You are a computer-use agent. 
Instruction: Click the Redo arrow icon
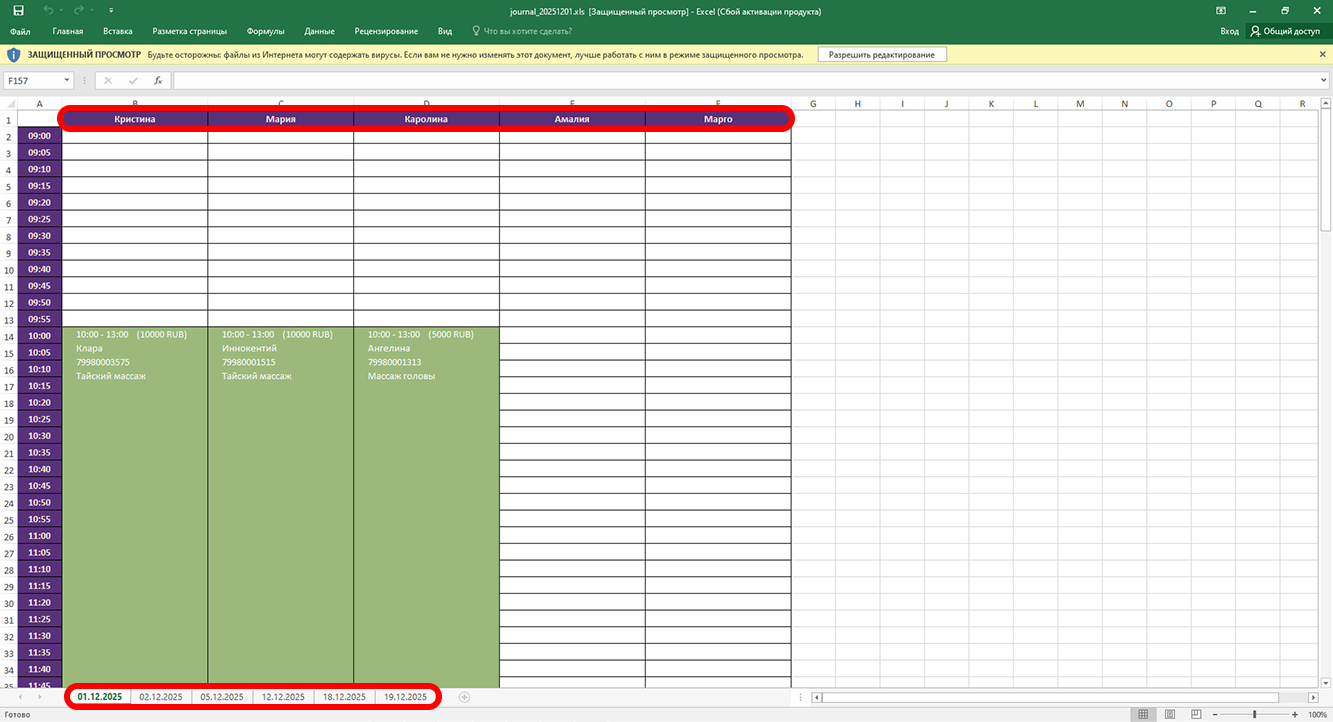[80, 10]
